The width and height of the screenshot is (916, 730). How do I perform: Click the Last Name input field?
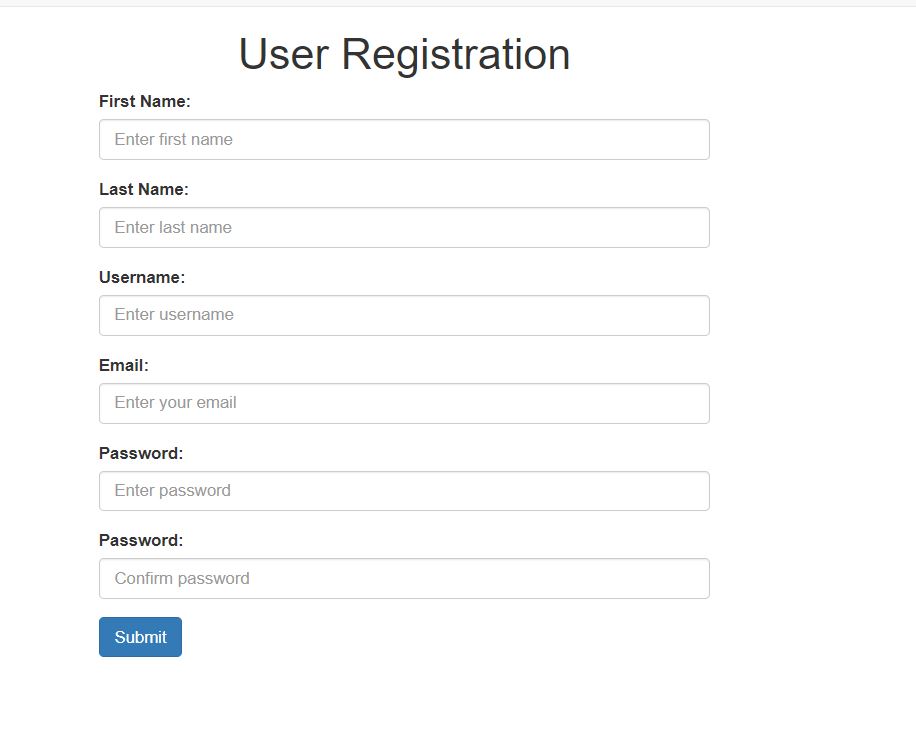pos(404,227)
